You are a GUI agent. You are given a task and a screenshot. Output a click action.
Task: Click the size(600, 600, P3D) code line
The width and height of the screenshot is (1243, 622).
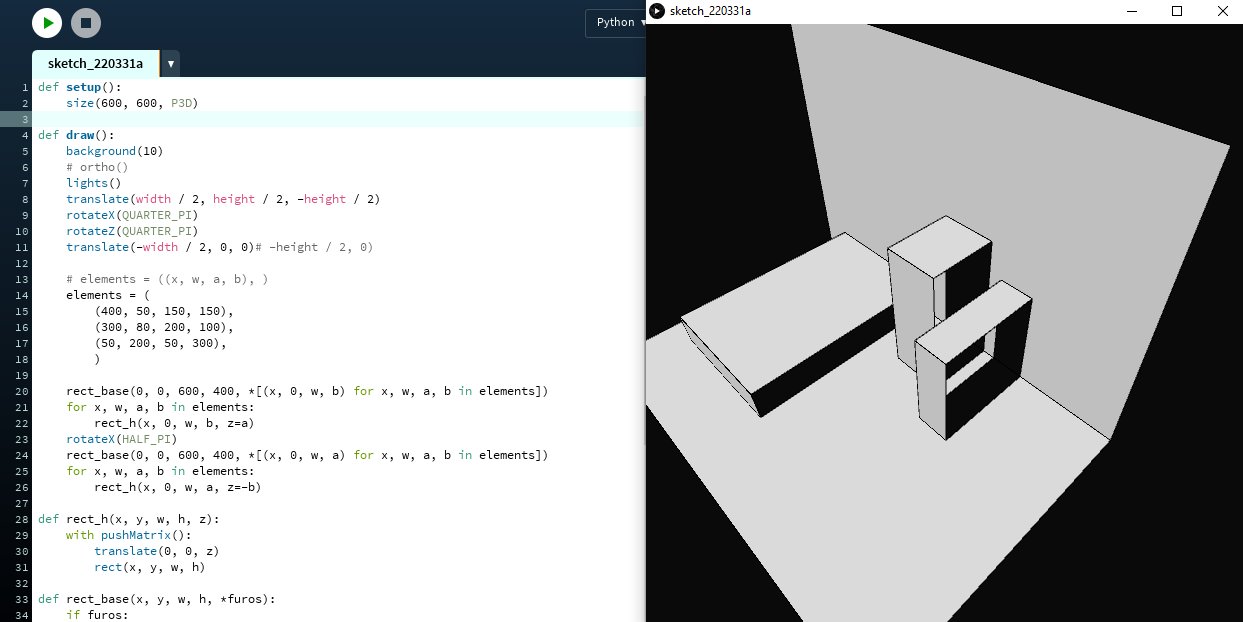click(132, 103)
